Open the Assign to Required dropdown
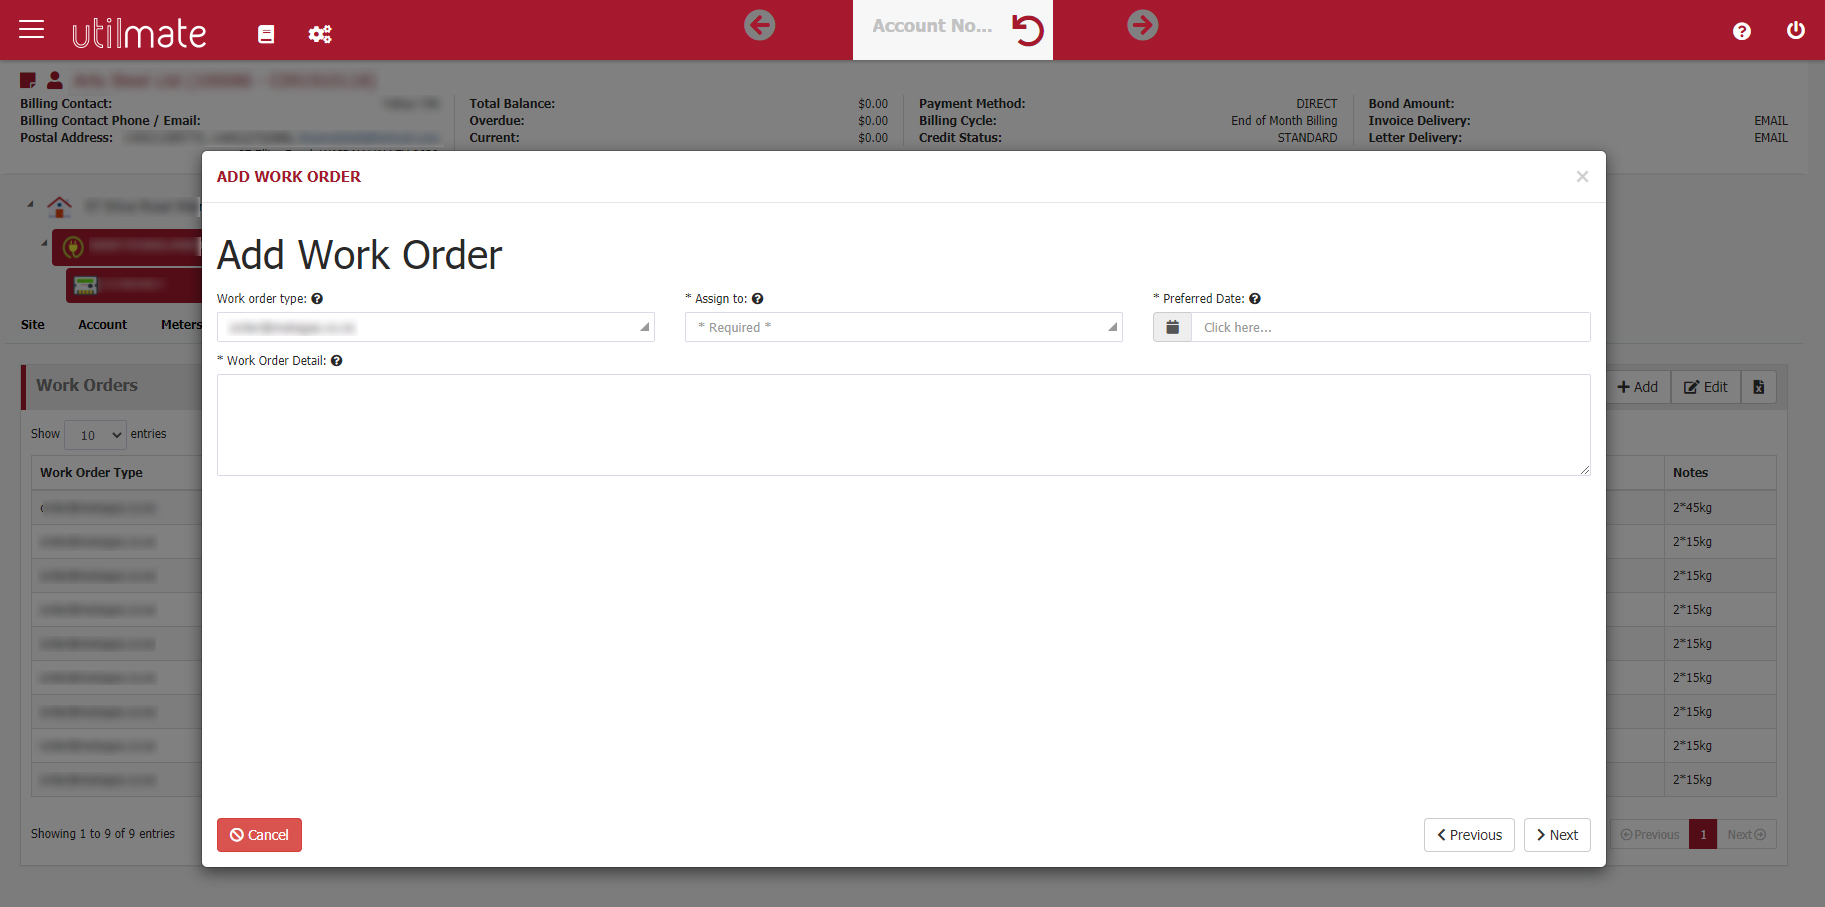This screenshot has width=1825, height=907. tap(902, 327)
